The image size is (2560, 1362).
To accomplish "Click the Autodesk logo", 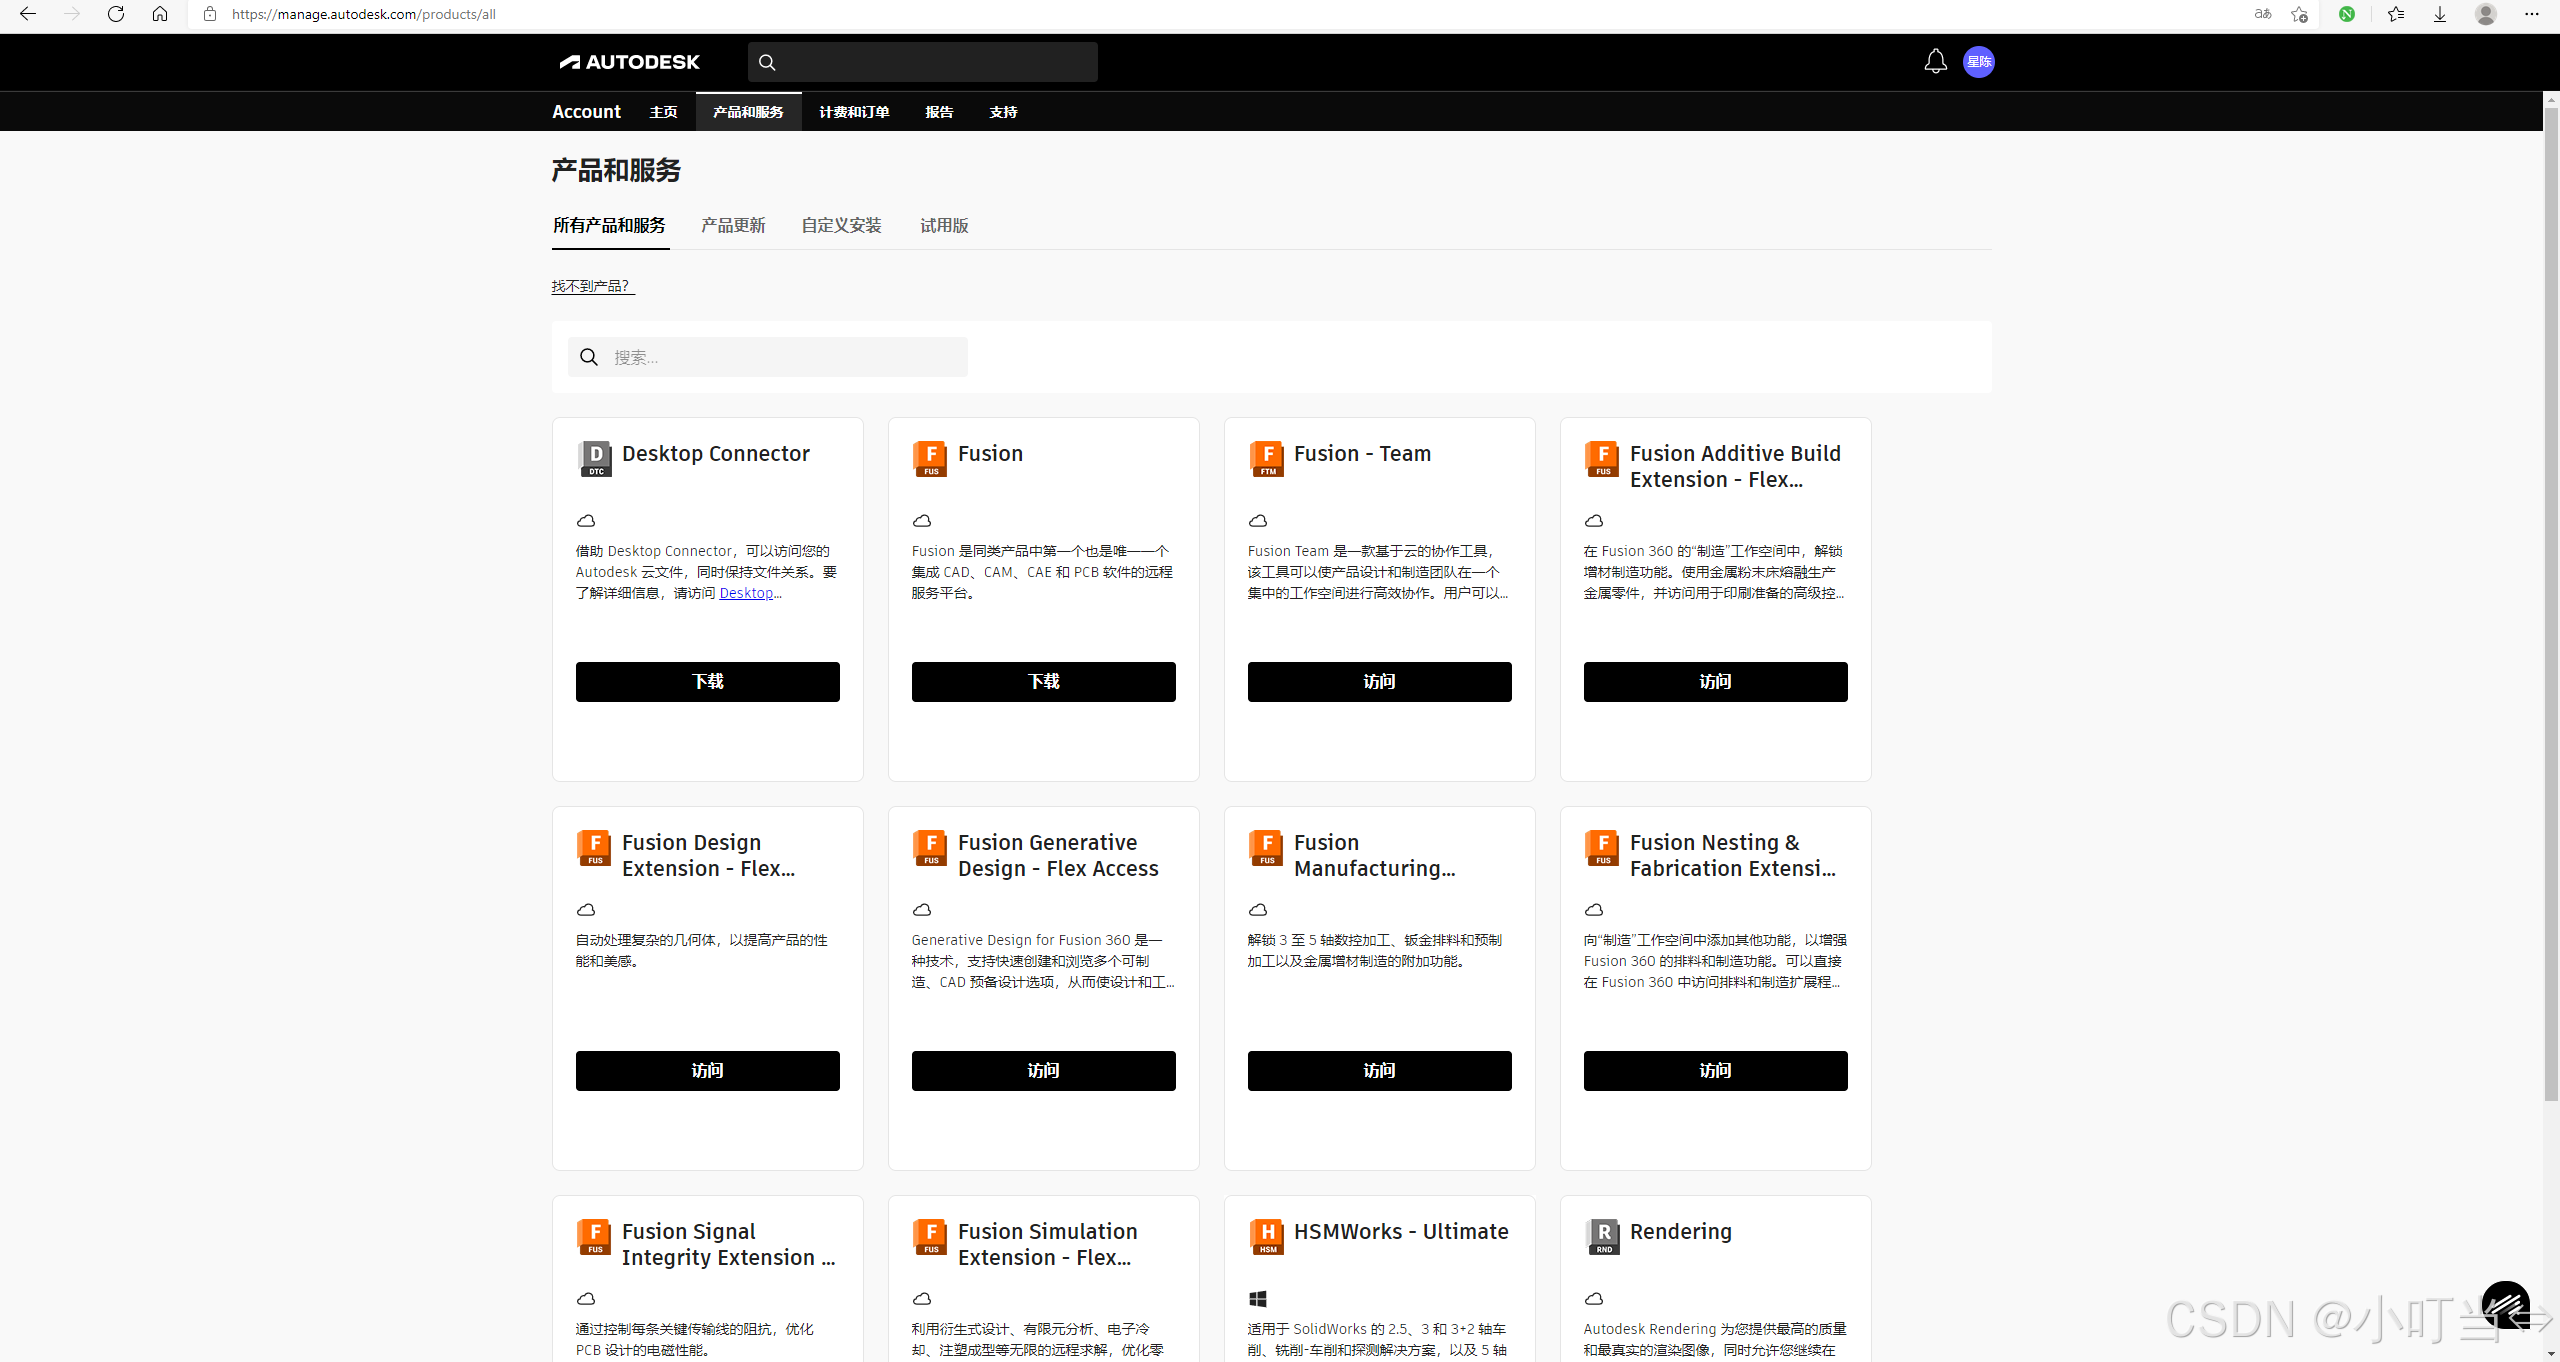I will coord(630,62).
